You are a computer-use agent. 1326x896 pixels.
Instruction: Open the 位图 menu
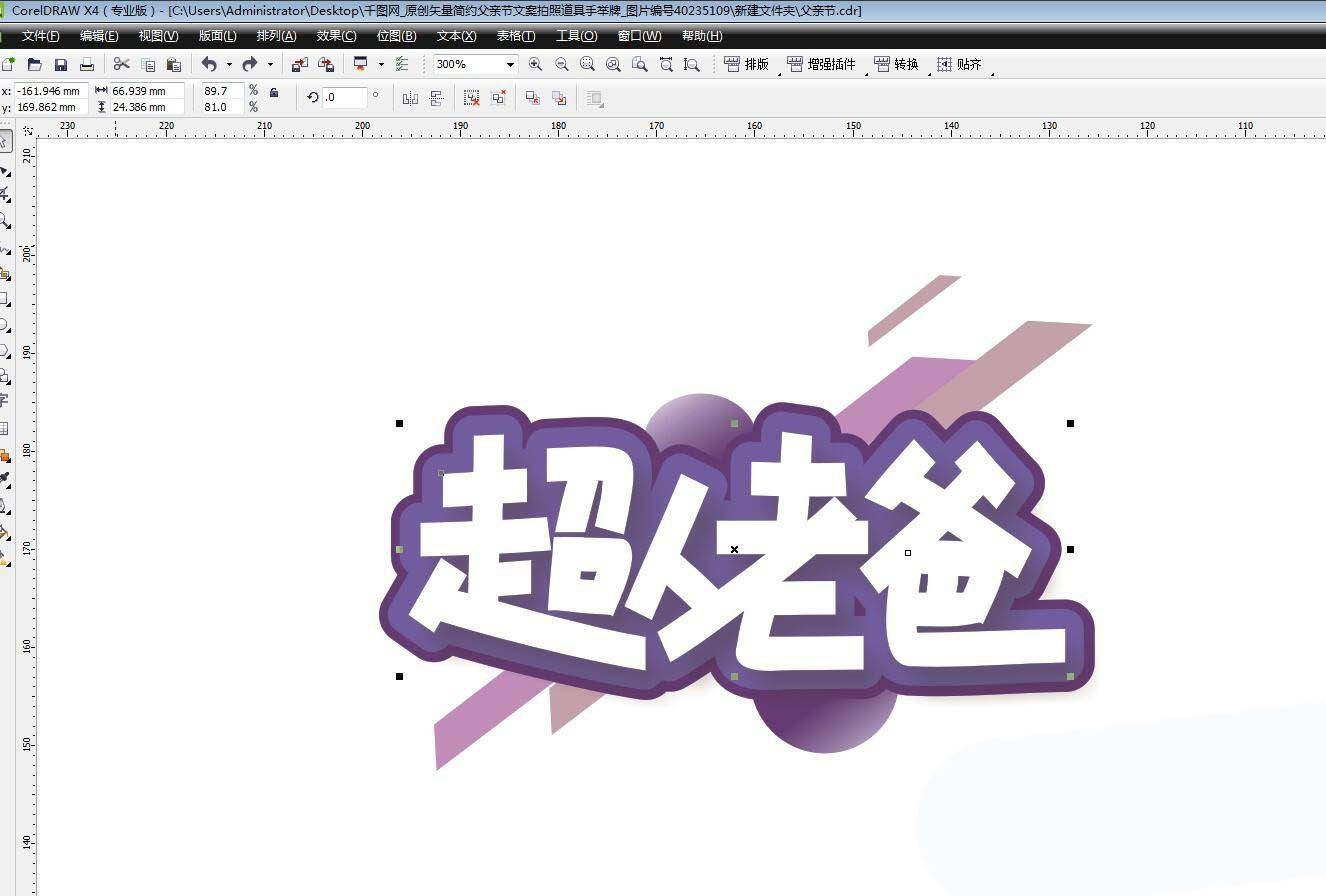pyautogui.click(x=396, y=36)
